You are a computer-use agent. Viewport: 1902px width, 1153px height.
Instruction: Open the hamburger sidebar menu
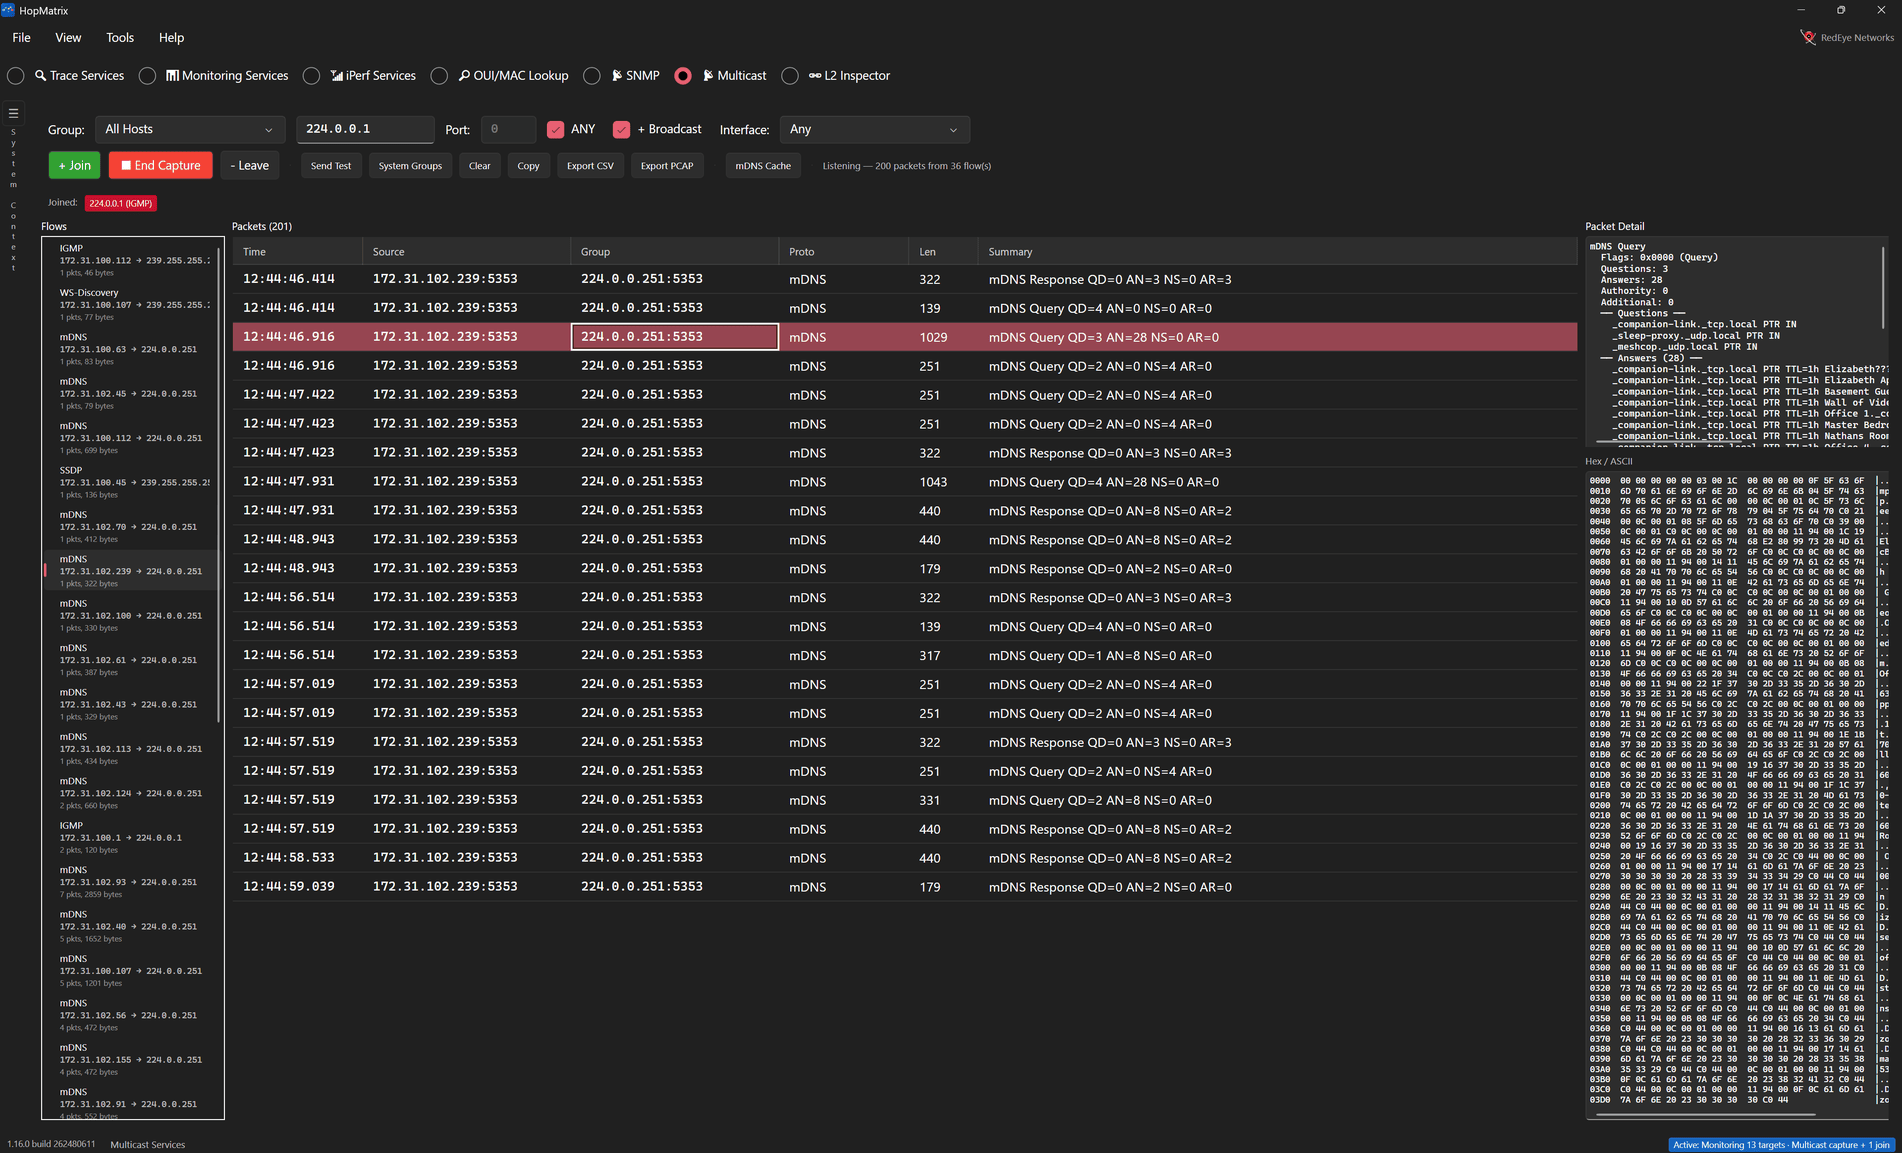click(14, 113)
